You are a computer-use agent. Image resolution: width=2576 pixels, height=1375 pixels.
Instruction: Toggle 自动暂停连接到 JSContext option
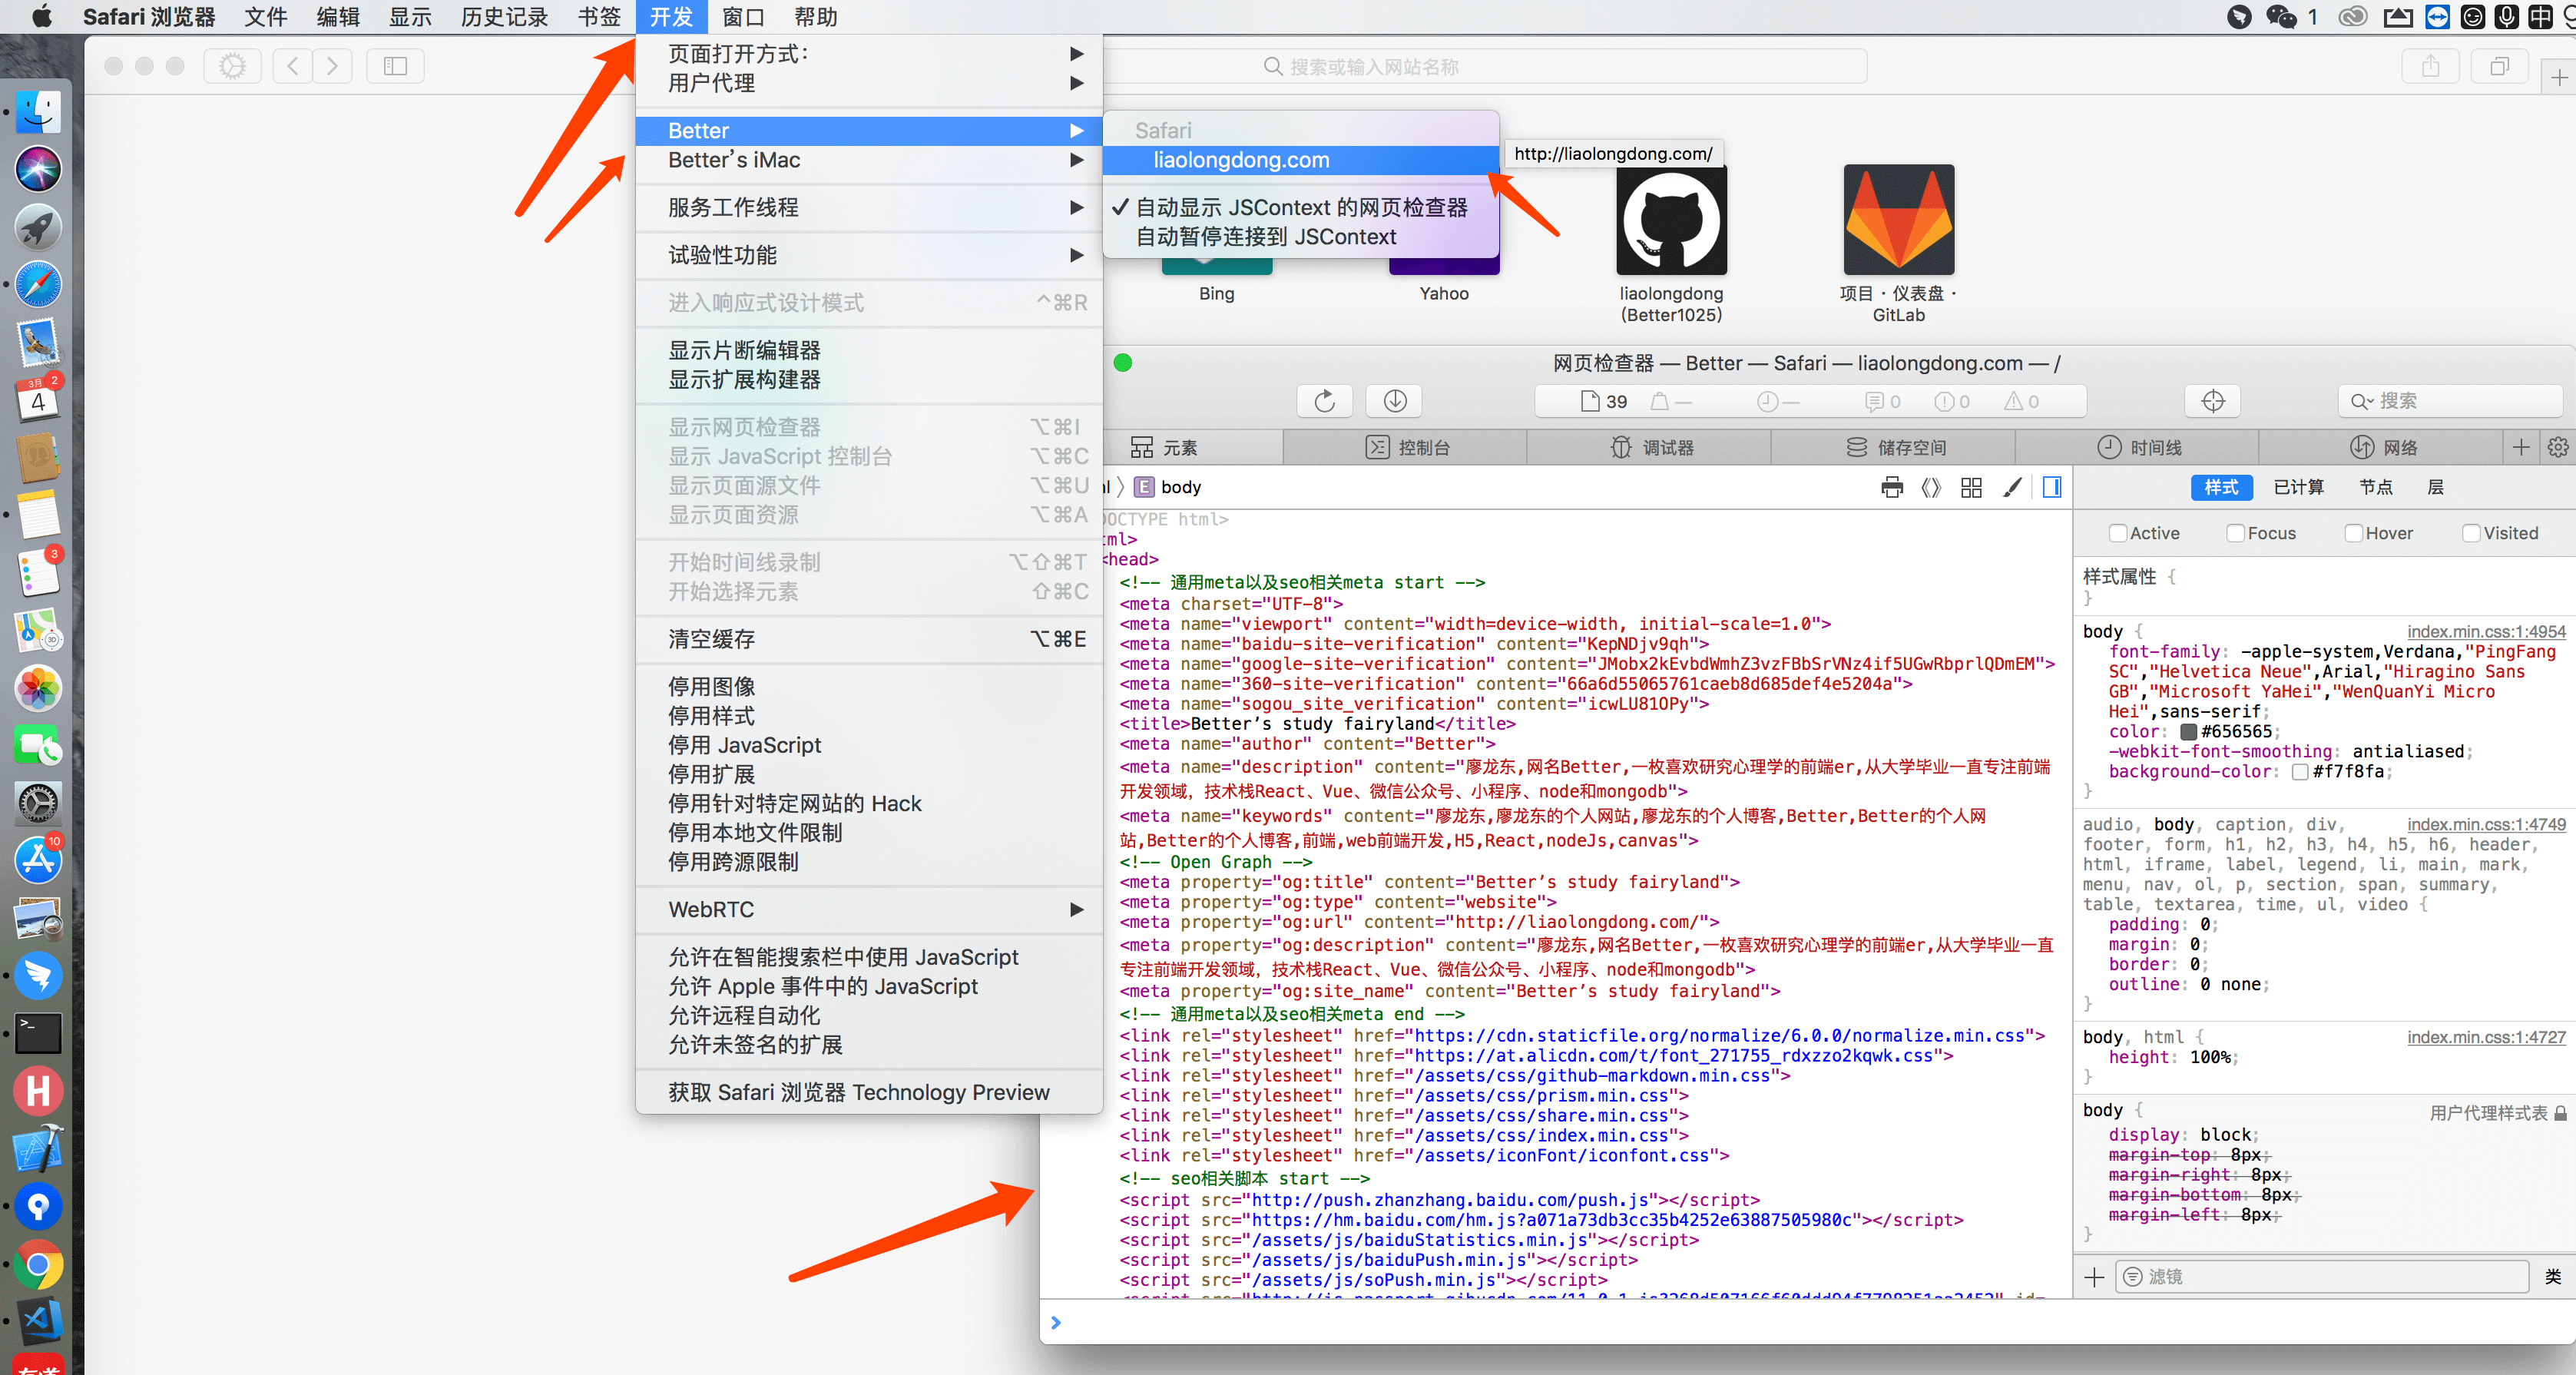pyautogui.click(x=1301, y=237)
